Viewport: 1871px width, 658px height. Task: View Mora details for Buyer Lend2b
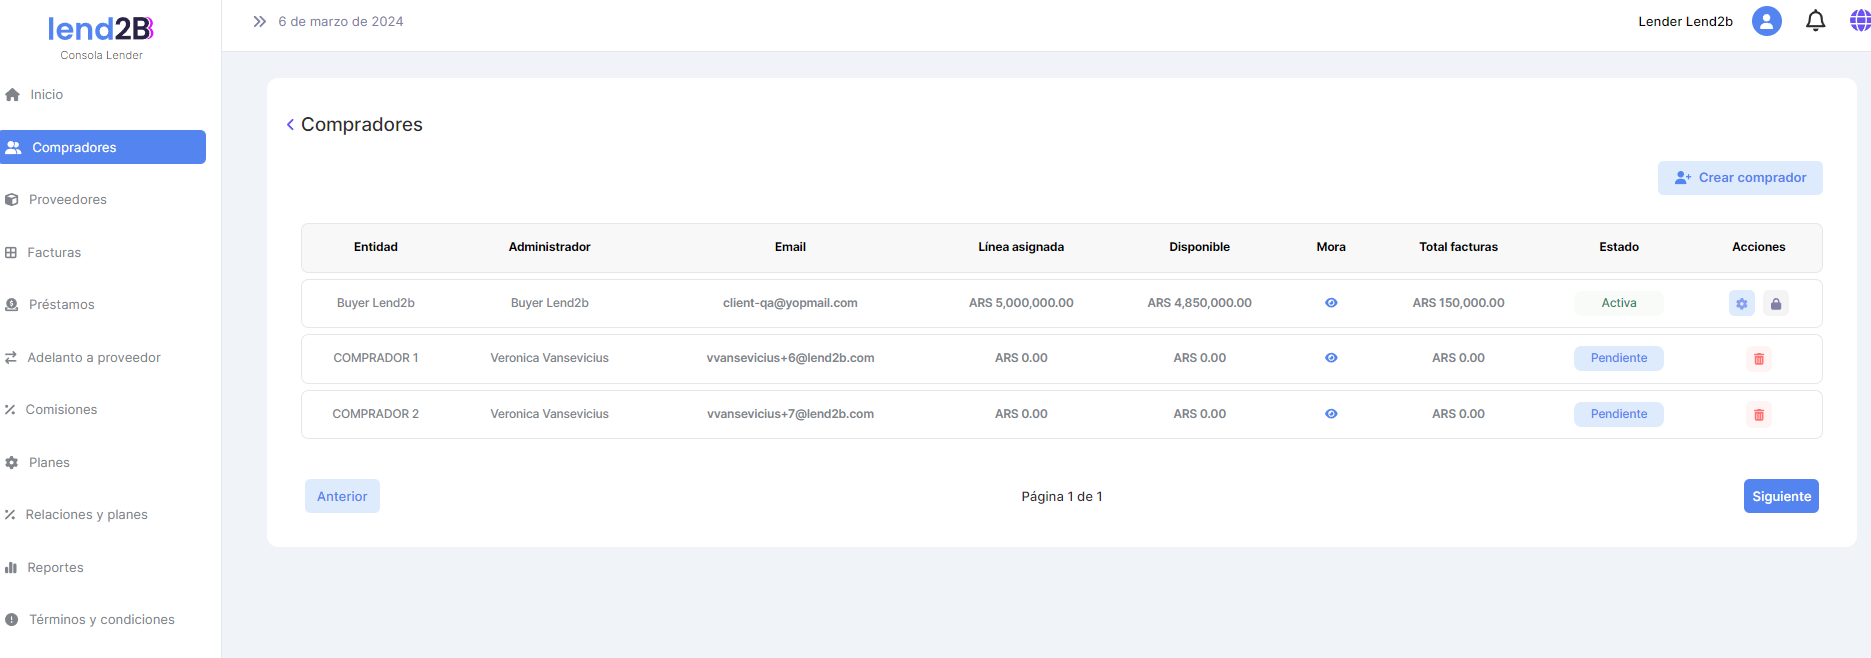(x=1330, y=303)
